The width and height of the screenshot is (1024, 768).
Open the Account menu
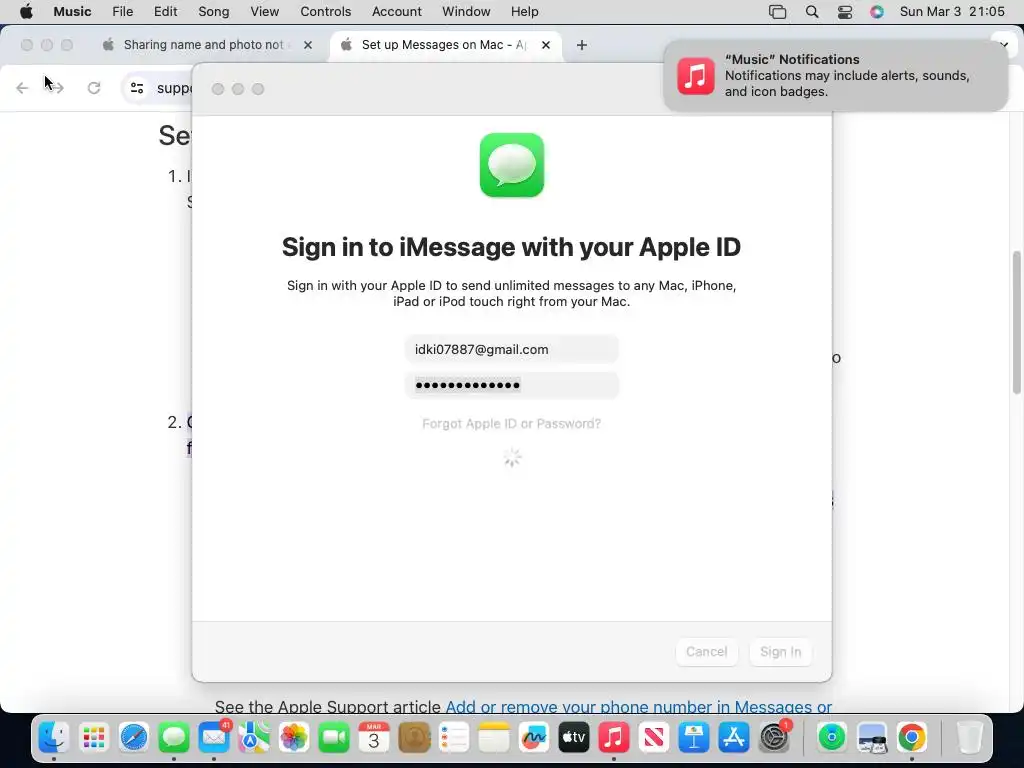pos(396,12)
